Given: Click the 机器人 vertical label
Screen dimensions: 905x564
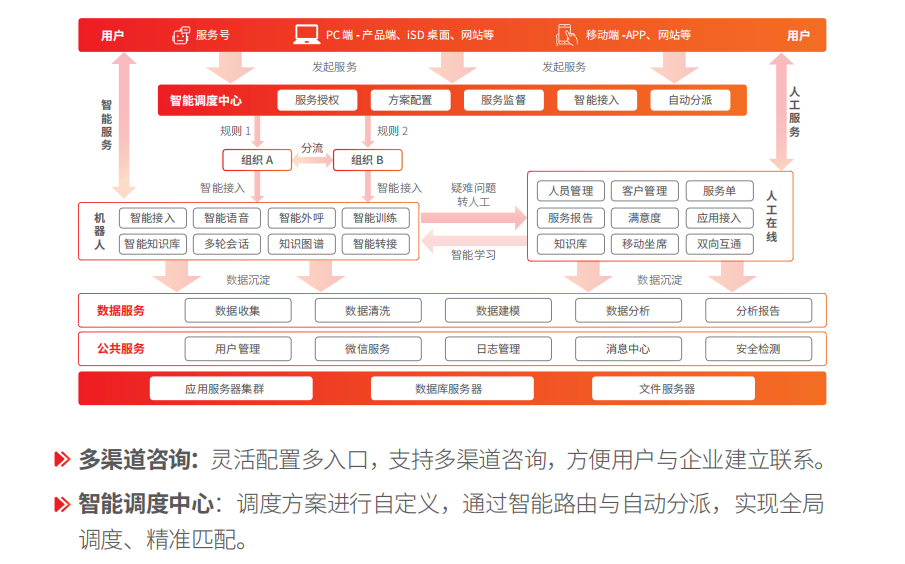Looking at the screenshot, I should point(99,231).
